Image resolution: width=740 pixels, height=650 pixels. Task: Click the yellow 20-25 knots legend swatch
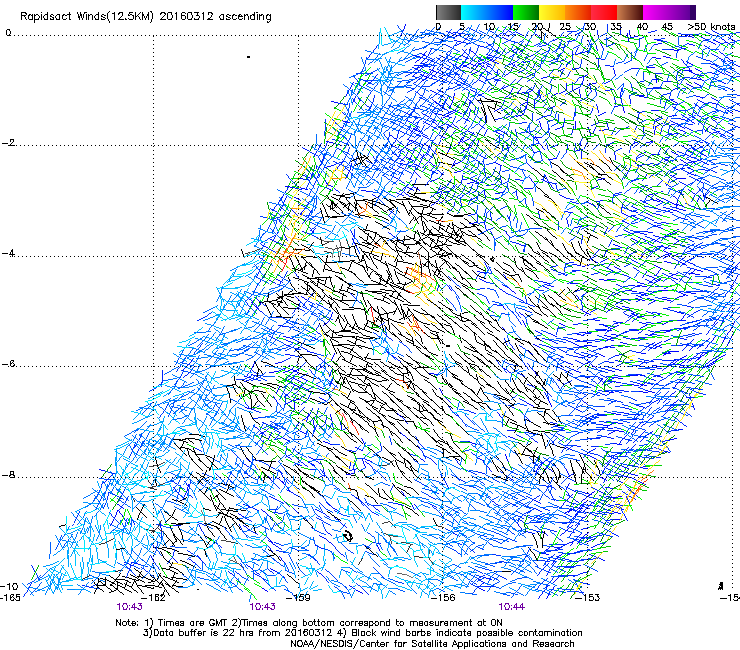pyautogui.click(x=552, y=12)
